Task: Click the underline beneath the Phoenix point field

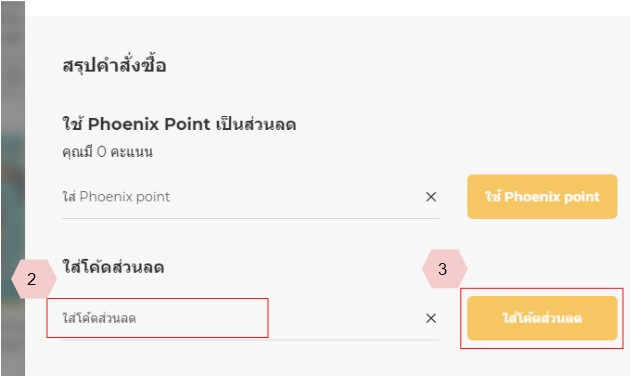Action: point(250,219)
